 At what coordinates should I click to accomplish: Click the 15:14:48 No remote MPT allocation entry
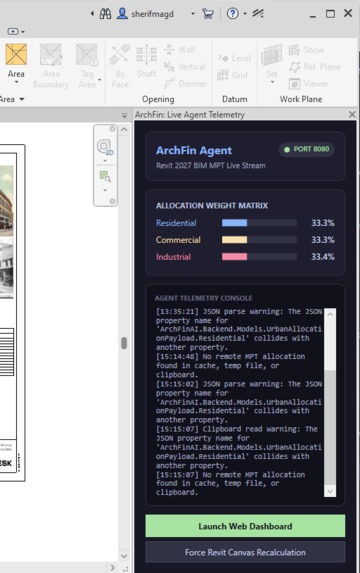(230, 365)
